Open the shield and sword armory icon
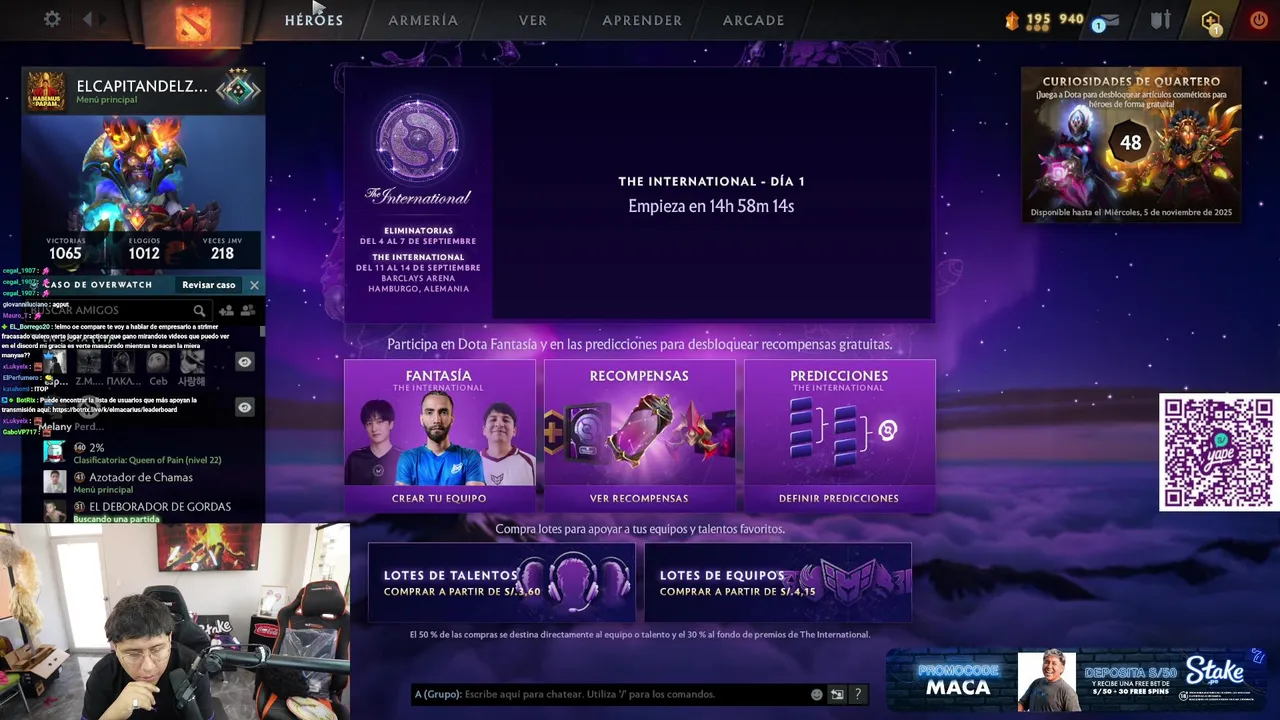 click(1160, 20)
